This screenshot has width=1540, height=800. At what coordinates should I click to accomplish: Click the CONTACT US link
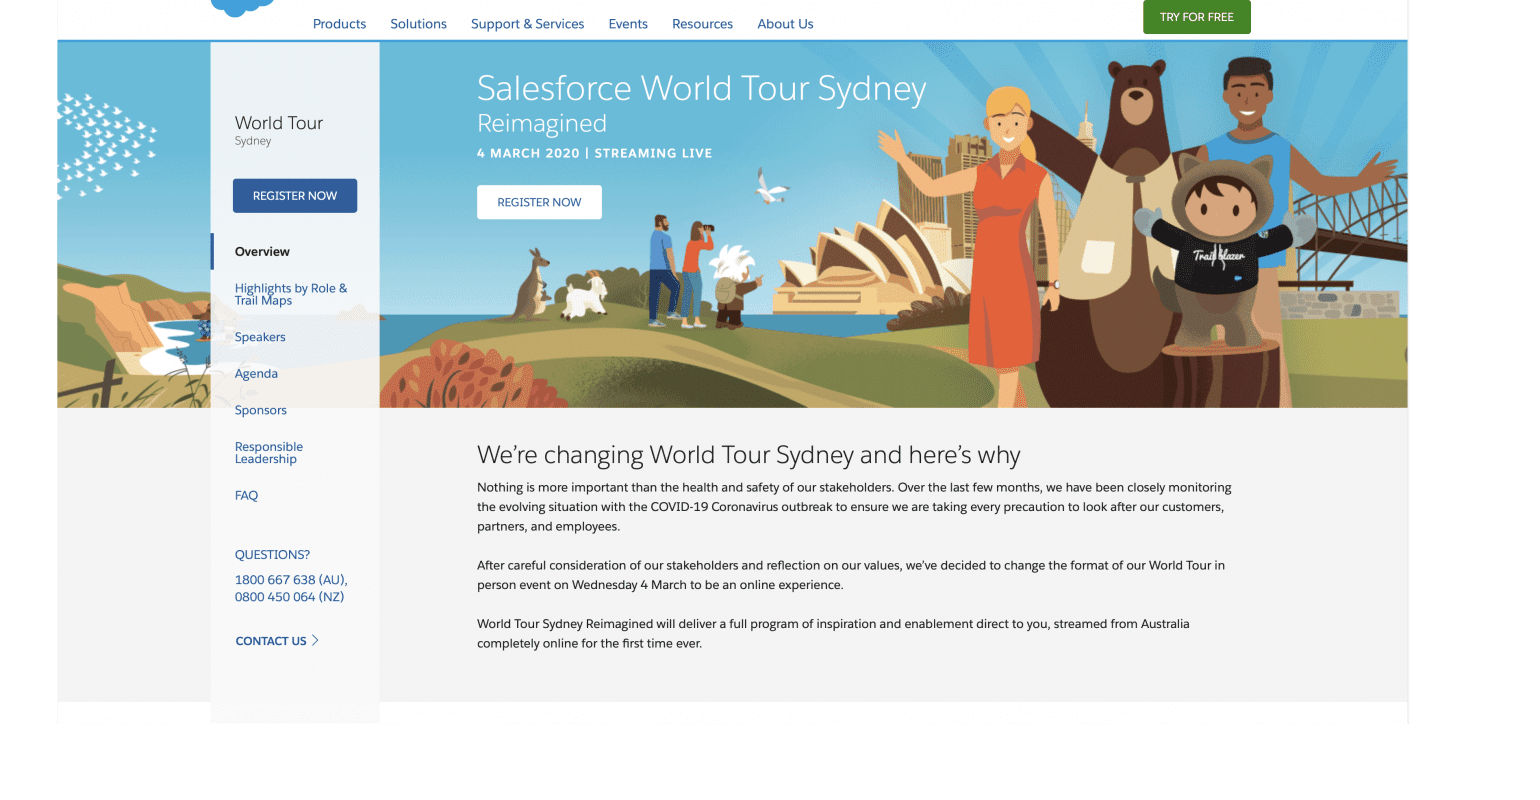pyautogui.click(x=271, y=641)
